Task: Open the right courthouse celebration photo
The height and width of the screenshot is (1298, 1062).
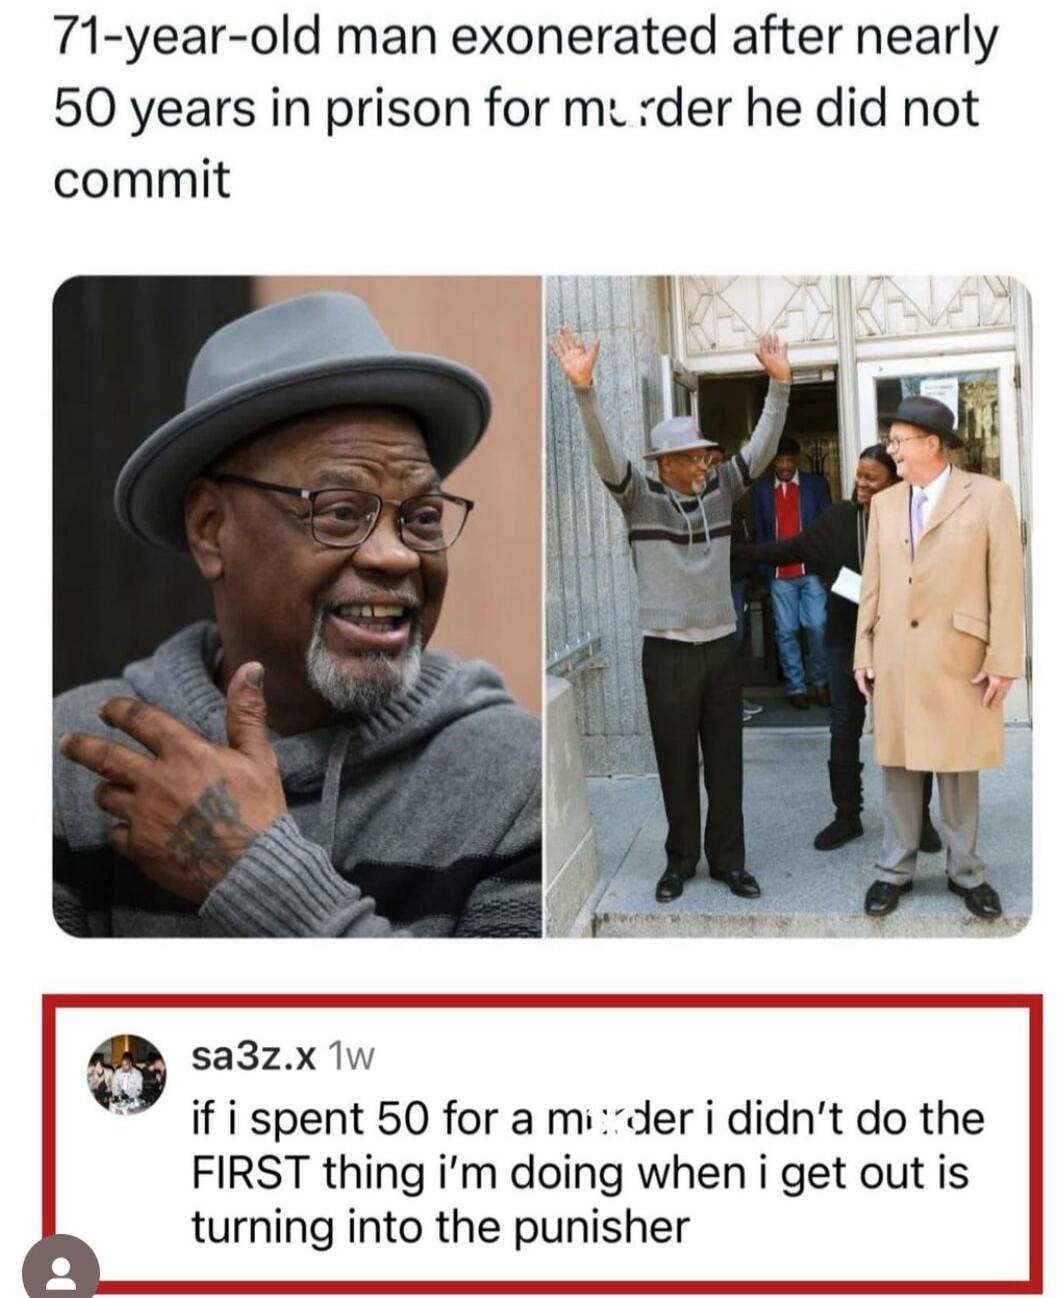Action: tap(788, 606)
